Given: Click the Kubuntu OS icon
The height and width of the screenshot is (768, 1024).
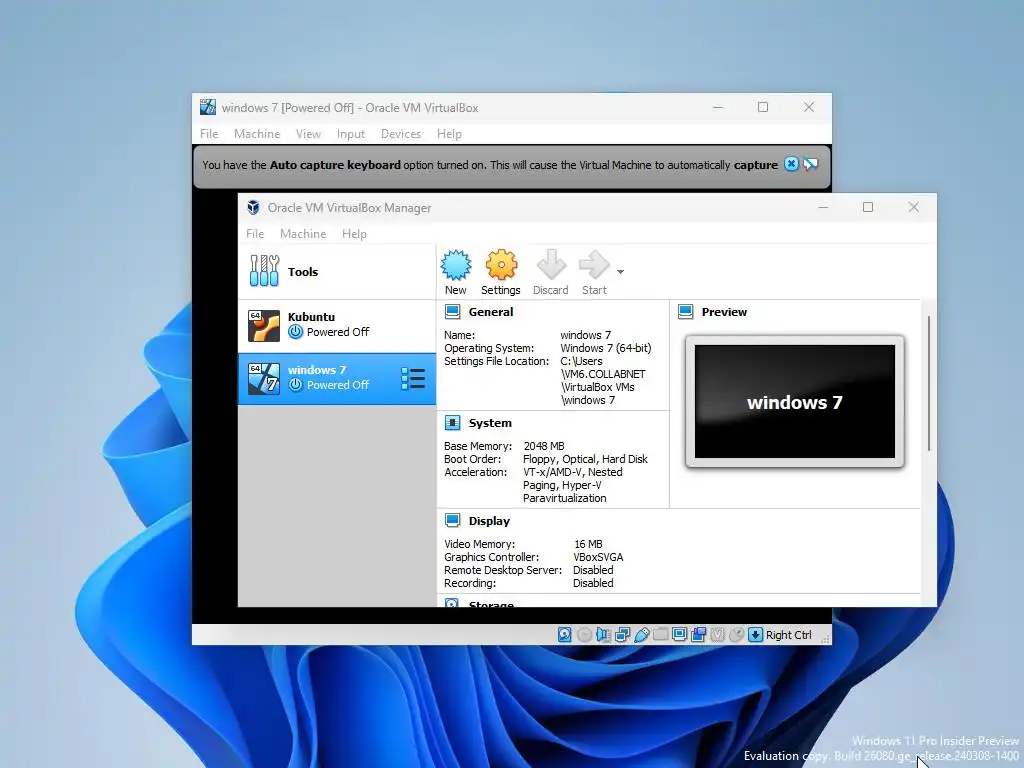Looking at the screenshot, I should coord(264,325).
